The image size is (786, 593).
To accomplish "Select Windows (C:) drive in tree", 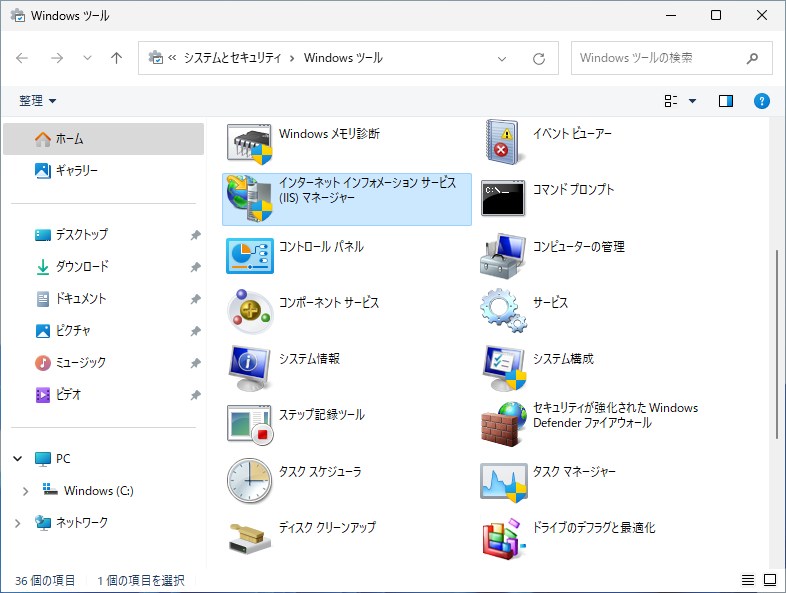I will (103, 491).
